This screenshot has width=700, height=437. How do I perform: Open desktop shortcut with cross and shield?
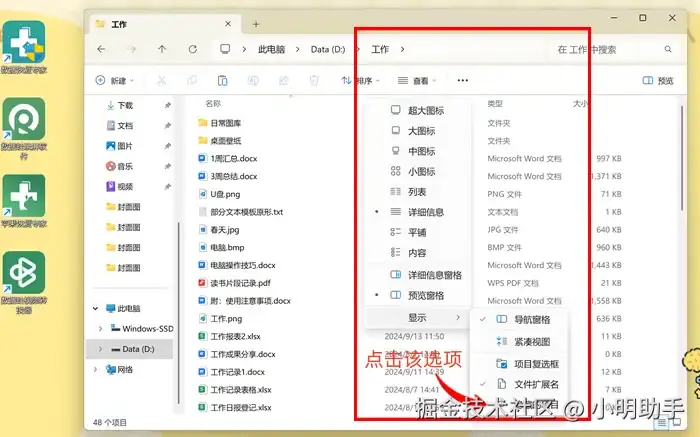24,47
